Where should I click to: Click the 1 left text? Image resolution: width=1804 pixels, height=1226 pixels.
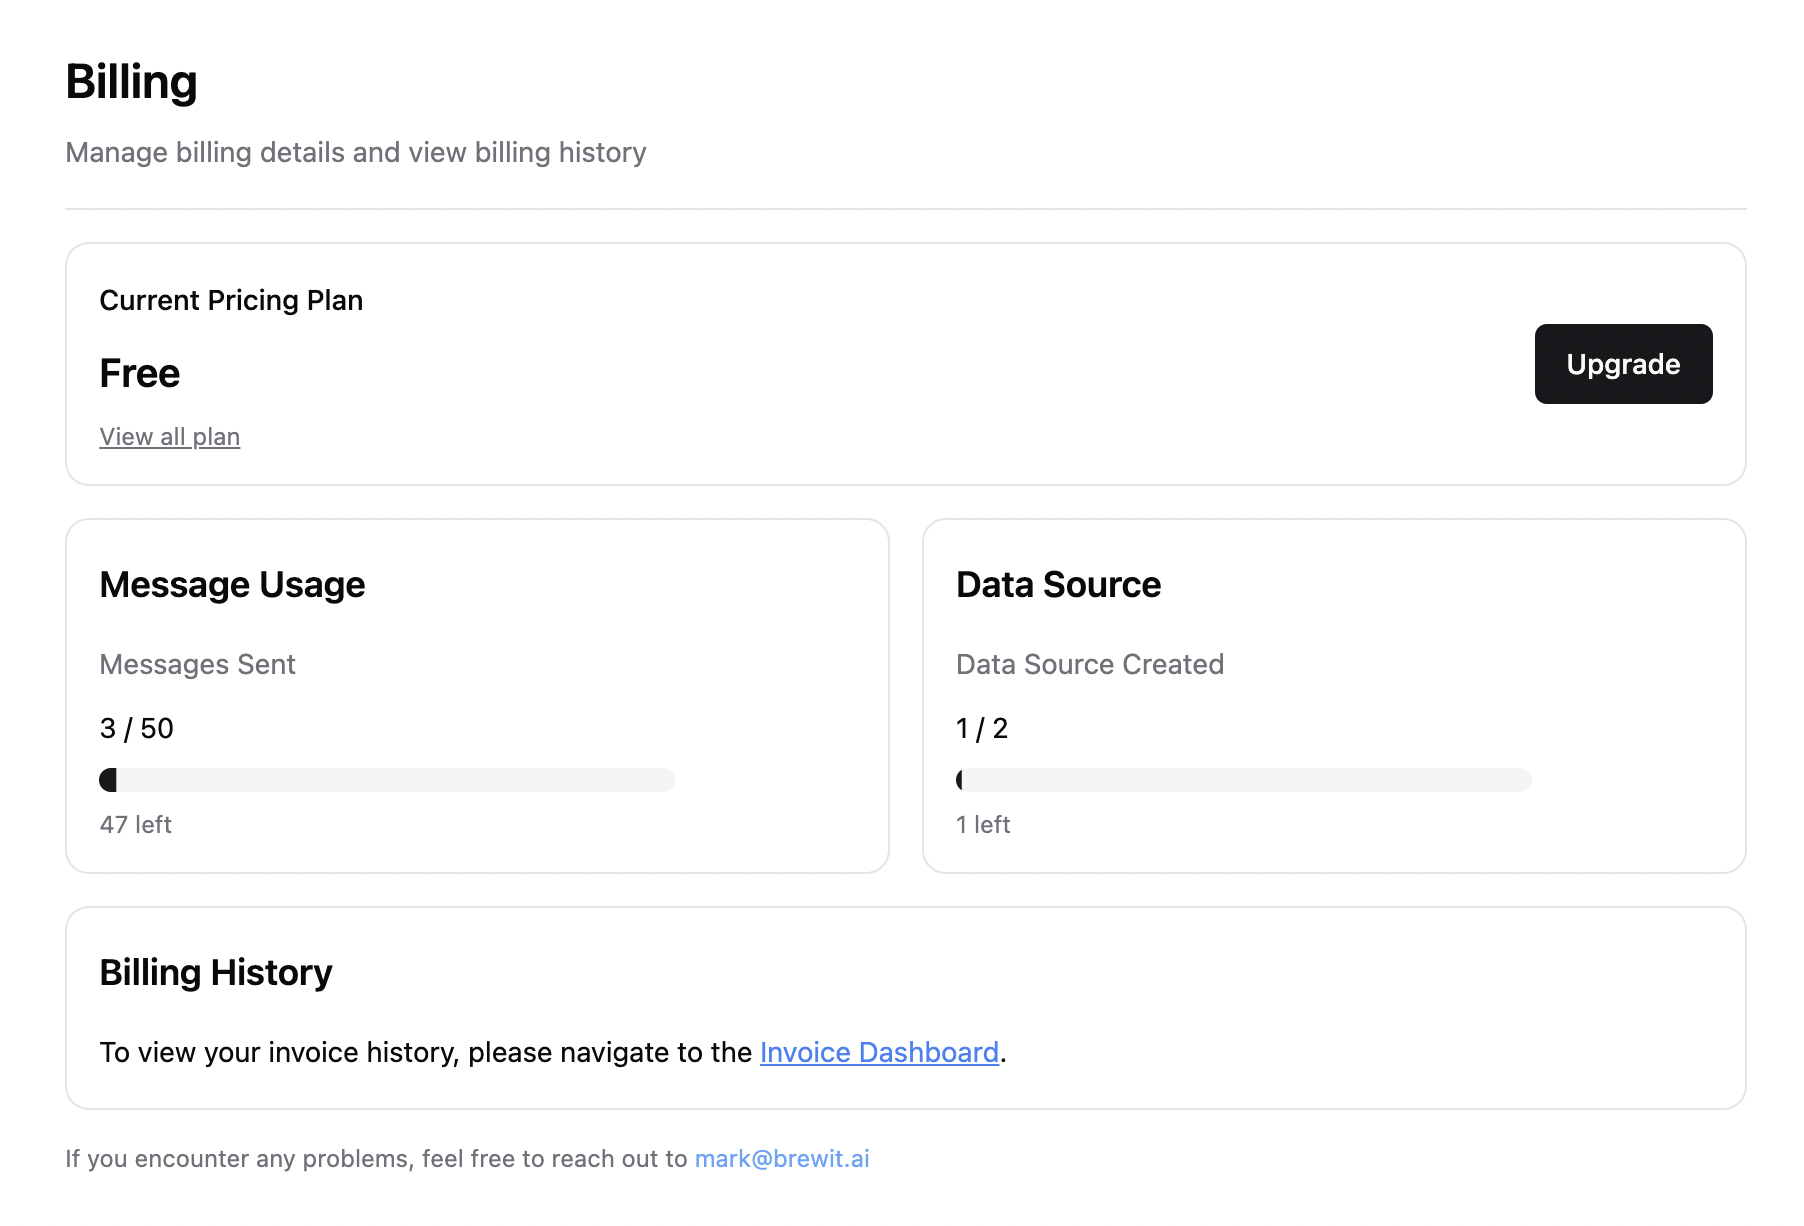(x=983, y=824)
